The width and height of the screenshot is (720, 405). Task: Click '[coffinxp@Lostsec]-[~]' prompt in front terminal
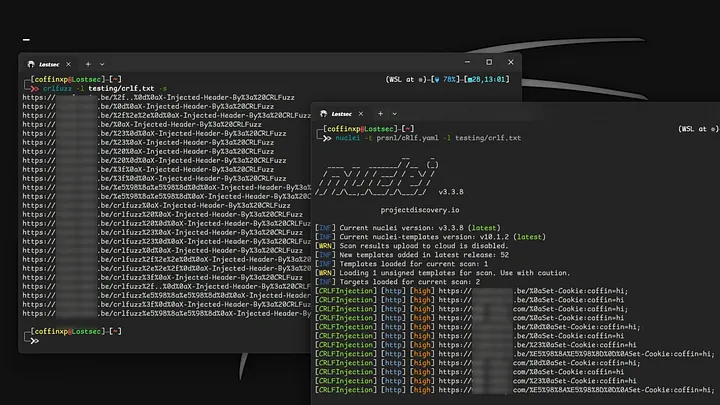click(369, 129)
